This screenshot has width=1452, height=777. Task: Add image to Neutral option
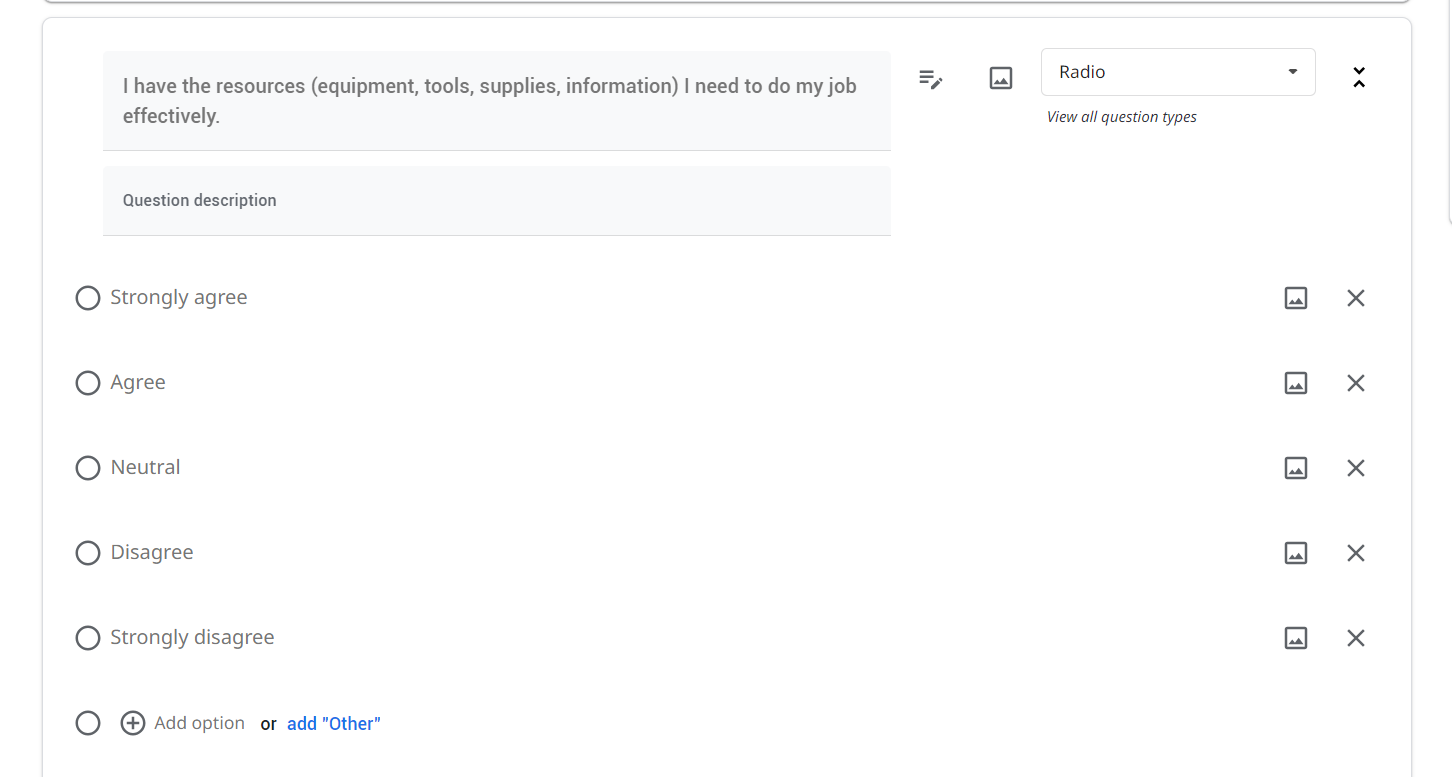(x=1295, y=468)
